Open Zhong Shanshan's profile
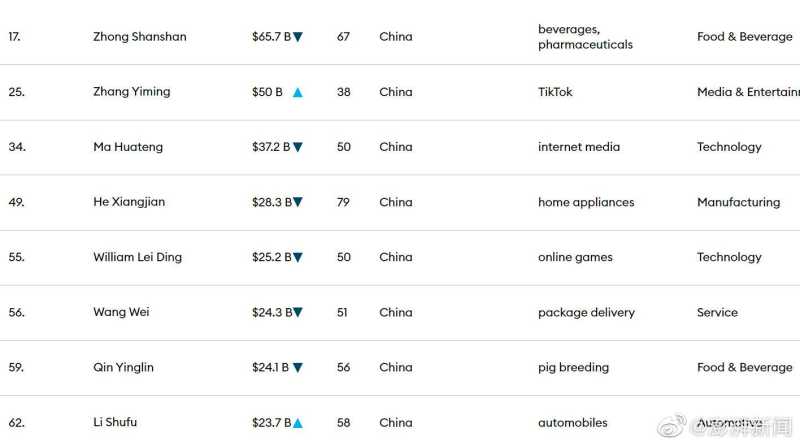The width and height of the screenshot is (800, 446). click(139, 37)
